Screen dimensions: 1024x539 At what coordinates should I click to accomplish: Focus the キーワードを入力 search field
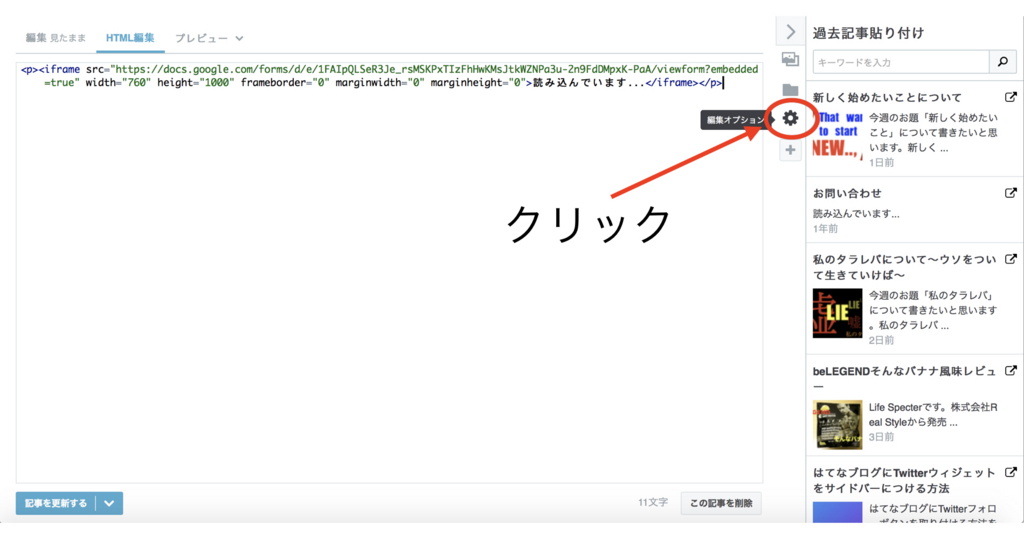pyautogui.click(x=901, y=62)
